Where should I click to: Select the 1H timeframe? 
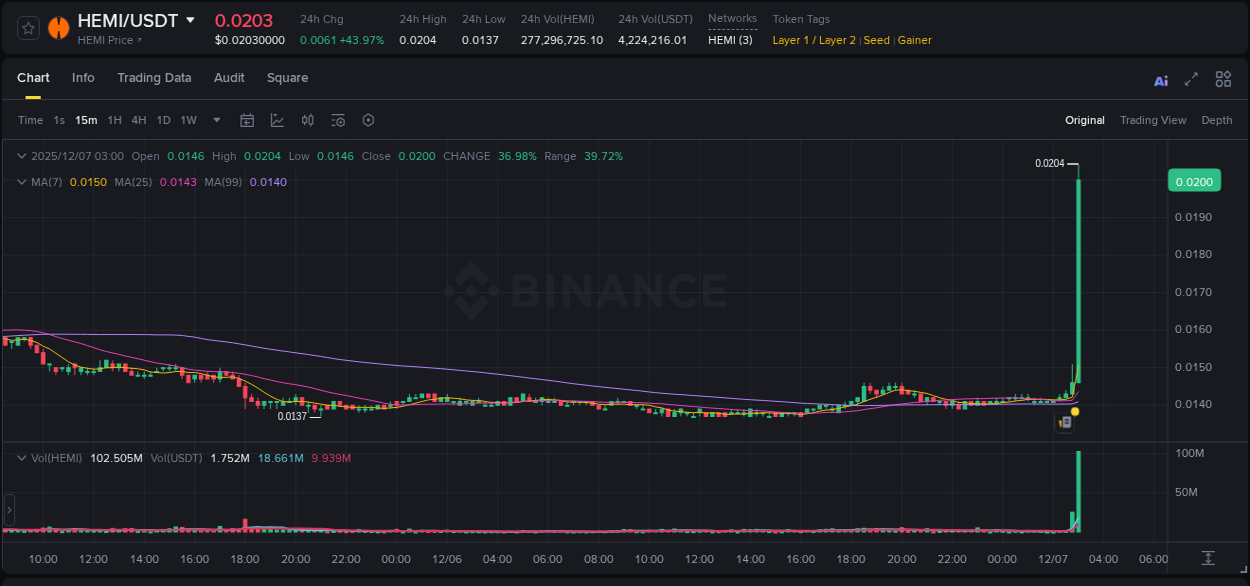(x=115, y=120)
